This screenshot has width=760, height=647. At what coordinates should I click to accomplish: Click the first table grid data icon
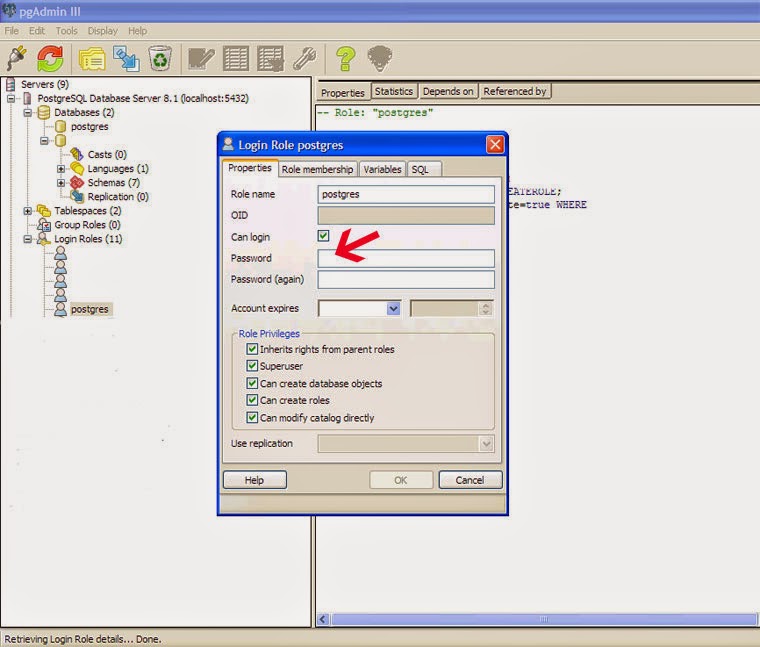point(236,59)
